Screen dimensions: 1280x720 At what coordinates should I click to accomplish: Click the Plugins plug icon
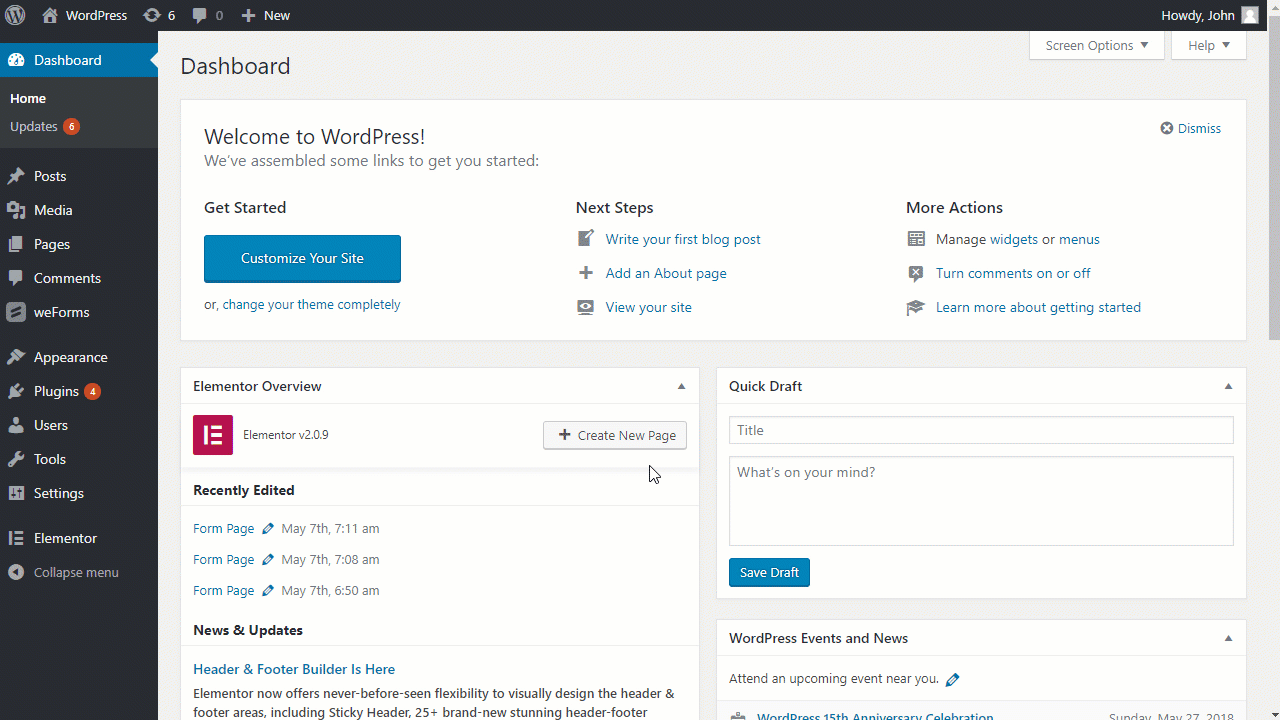tap(16, 391)
